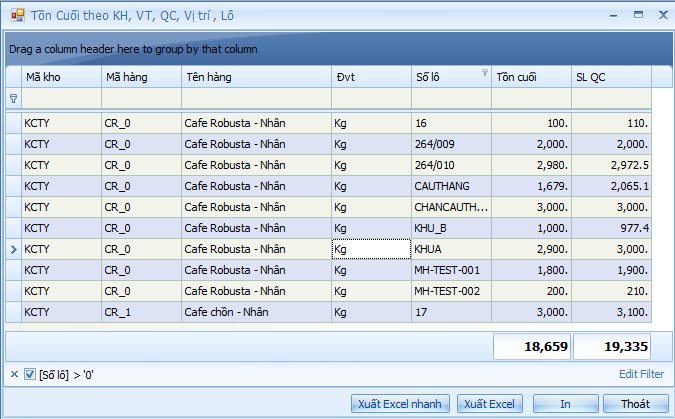The width and height of the screenshot is (675, 419).
Task: Click the current row indicator arrow
Action: pyautogui.click(x=13, y=249)
